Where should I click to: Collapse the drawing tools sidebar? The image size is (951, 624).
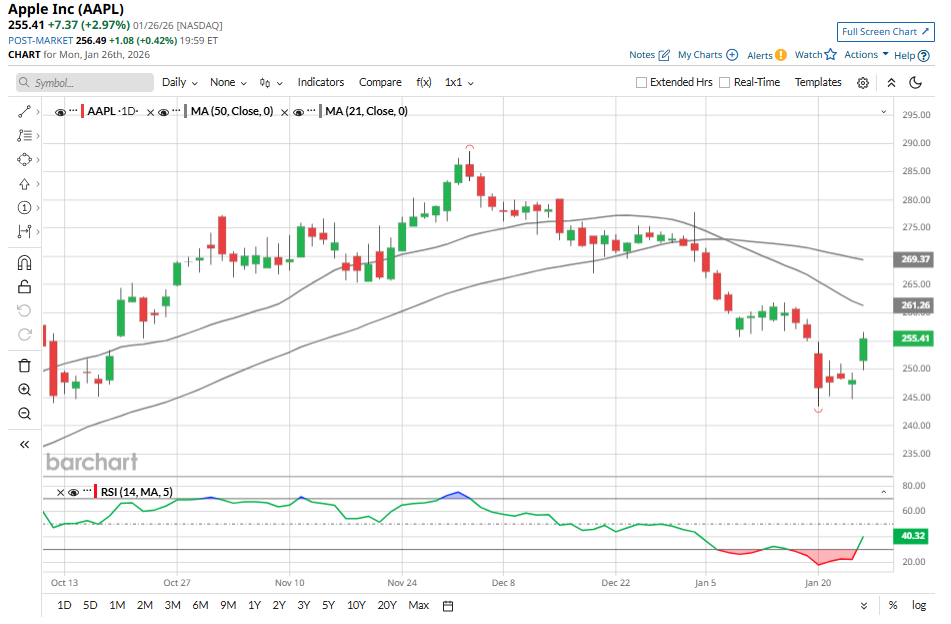pyautogui.click(x=24, y=445)
